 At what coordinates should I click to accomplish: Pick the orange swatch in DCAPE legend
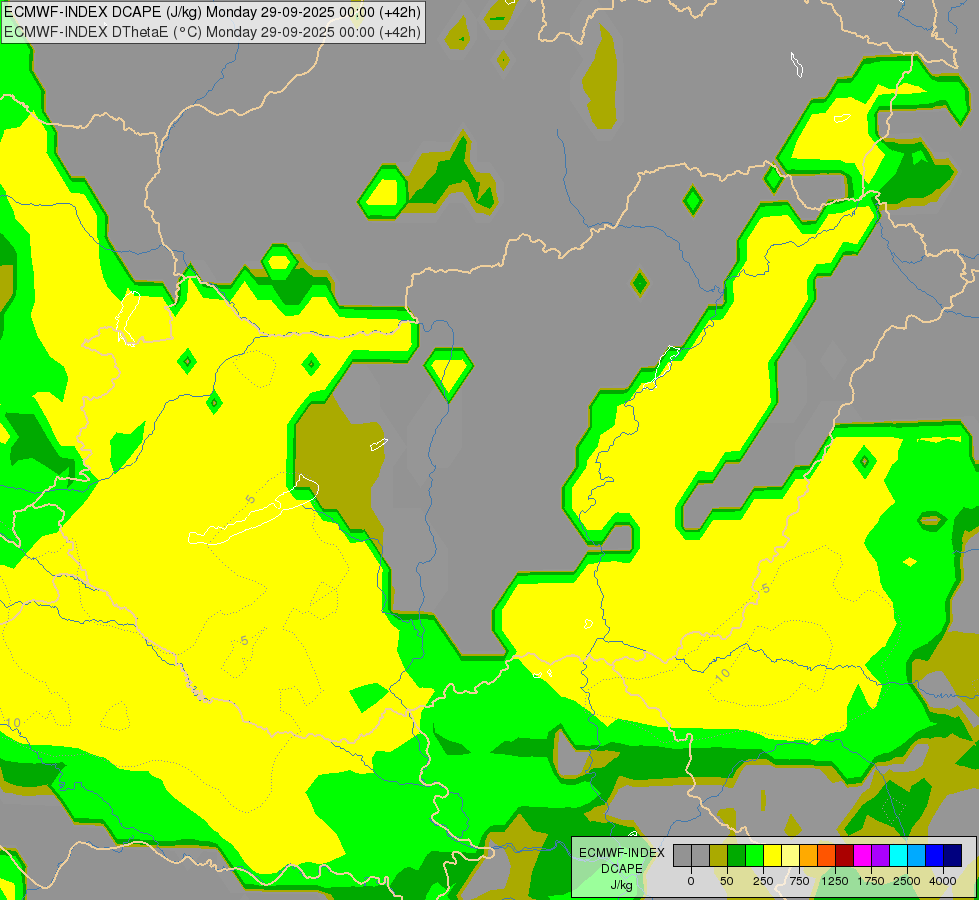coord(808,855)
